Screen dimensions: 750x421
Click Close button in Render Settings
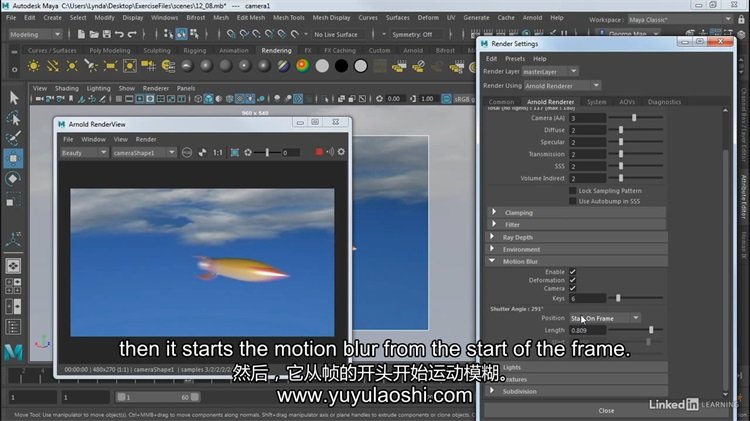click(x=606, y=410)
